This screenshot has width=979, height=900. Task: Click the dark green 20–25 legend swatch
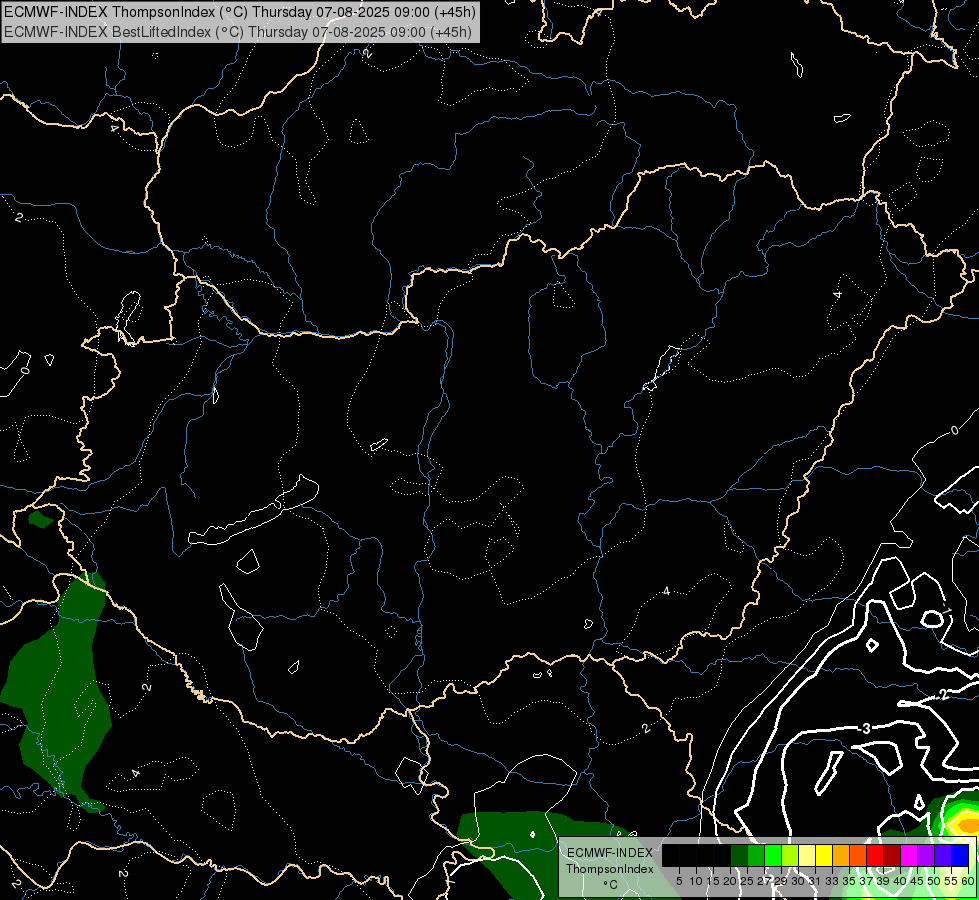point(739,856)
